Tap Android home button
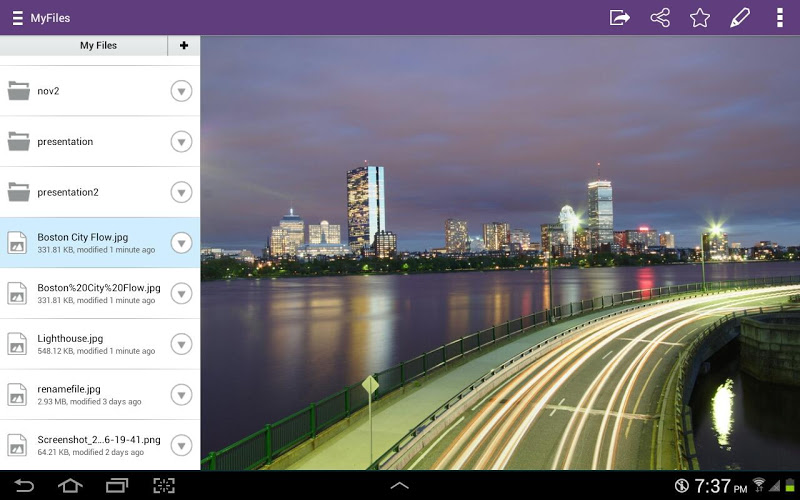Screen dimensions: 800x500 click(70, 485)
